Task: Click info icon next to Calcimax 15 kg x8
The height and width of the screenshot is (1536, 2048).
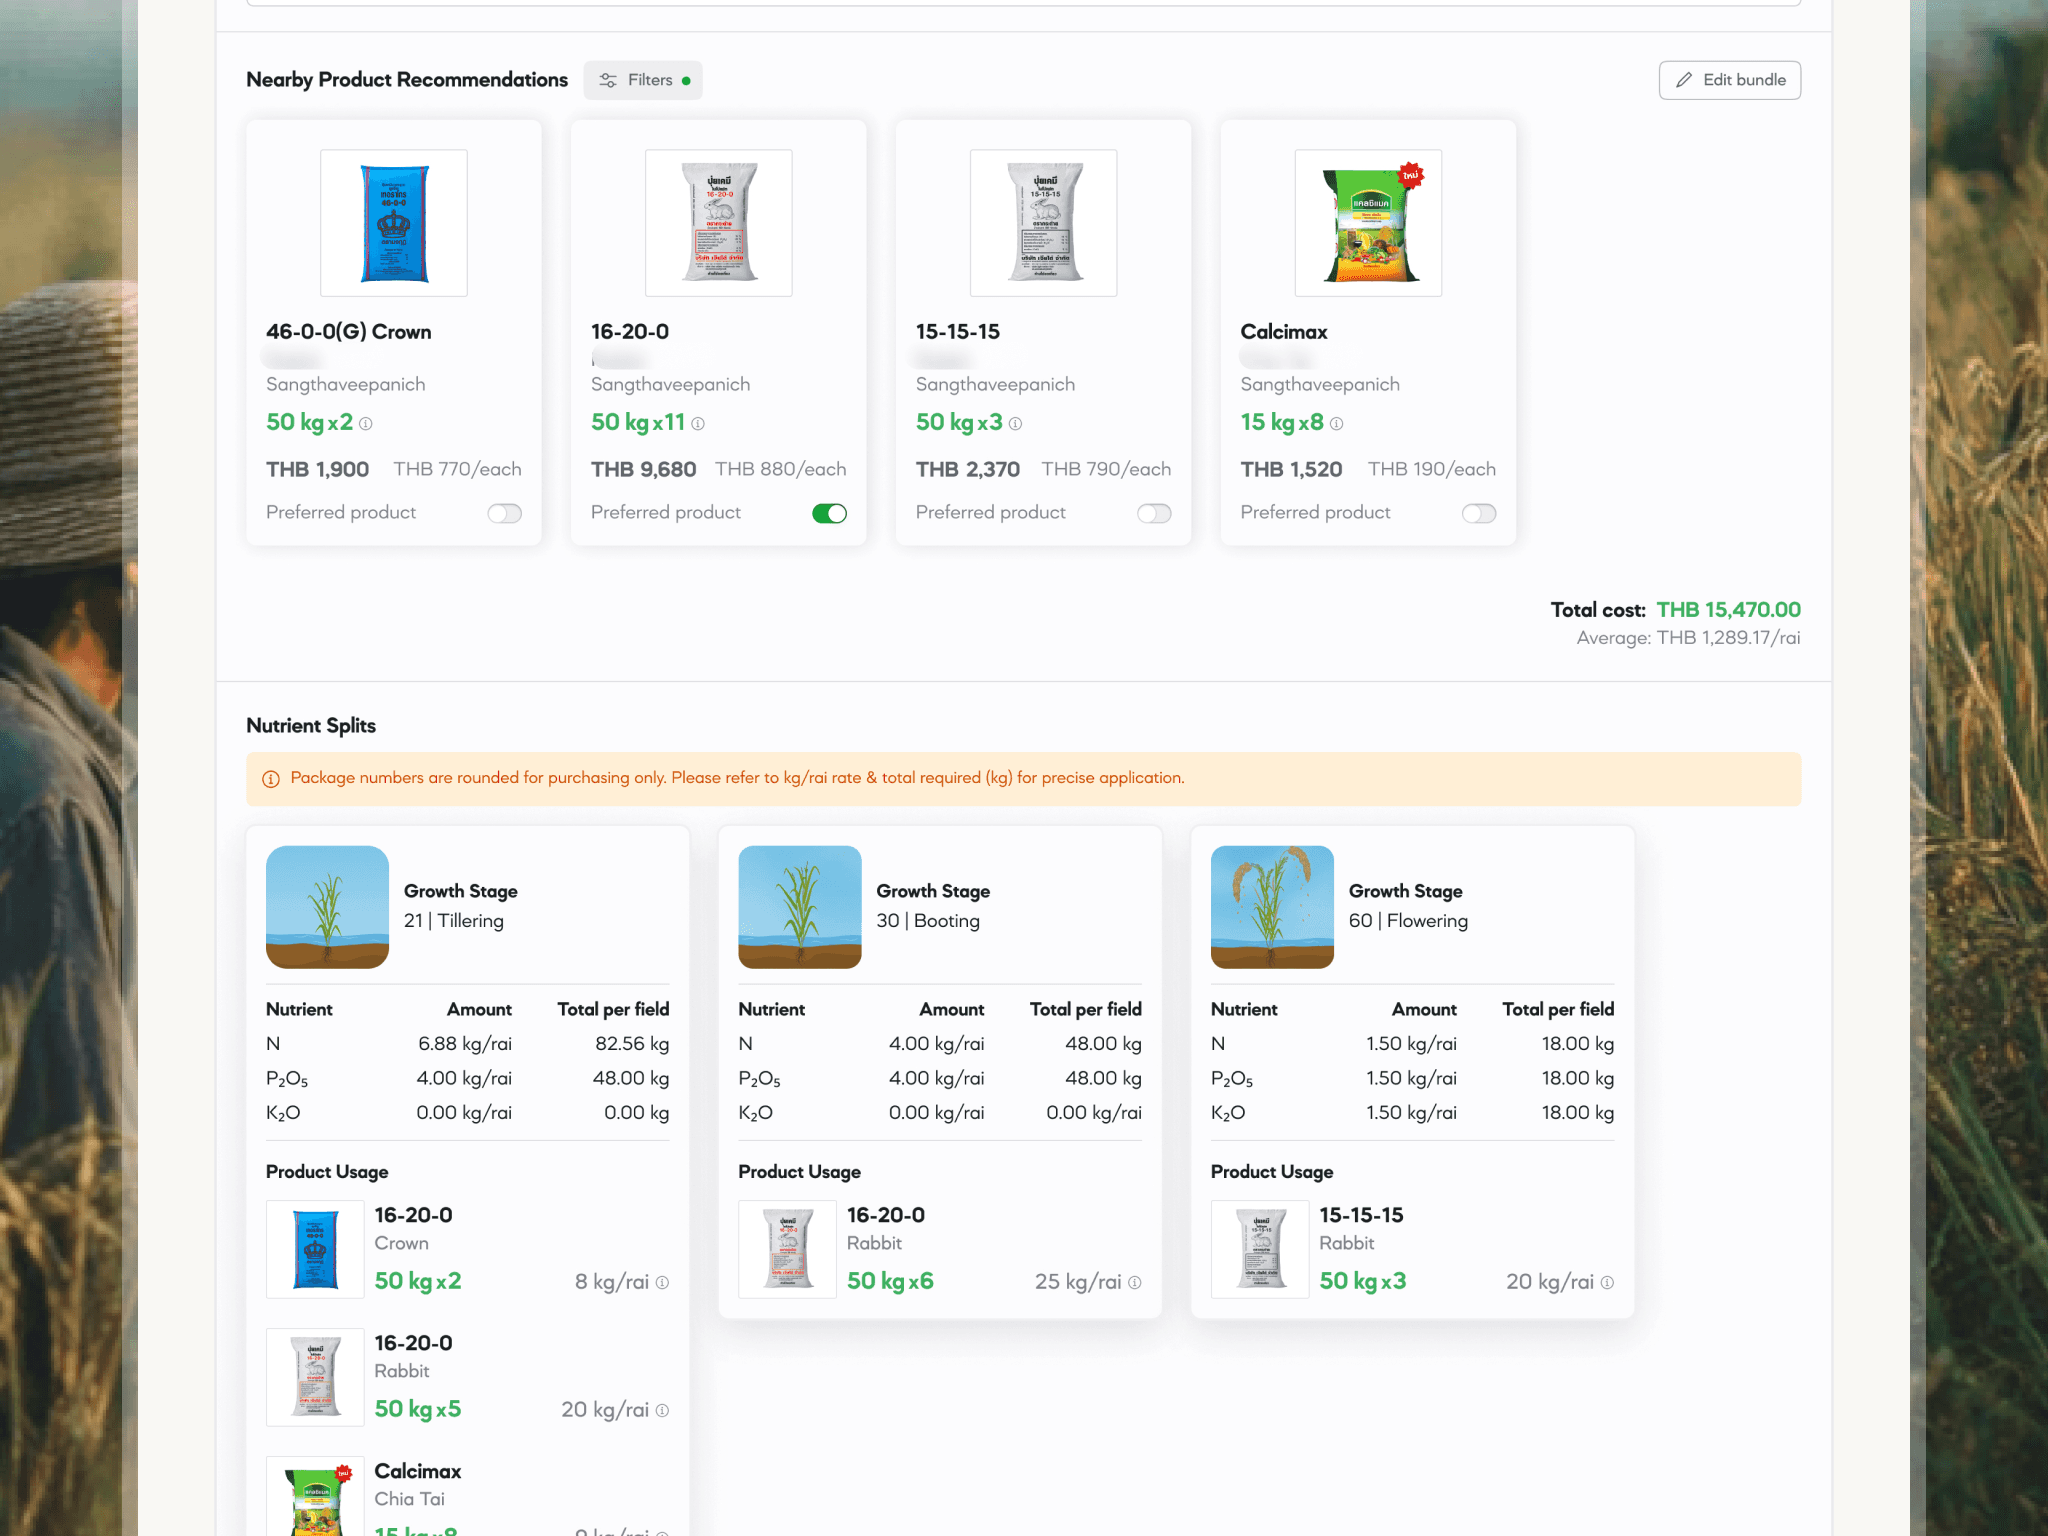Action: pos(1337,424)
